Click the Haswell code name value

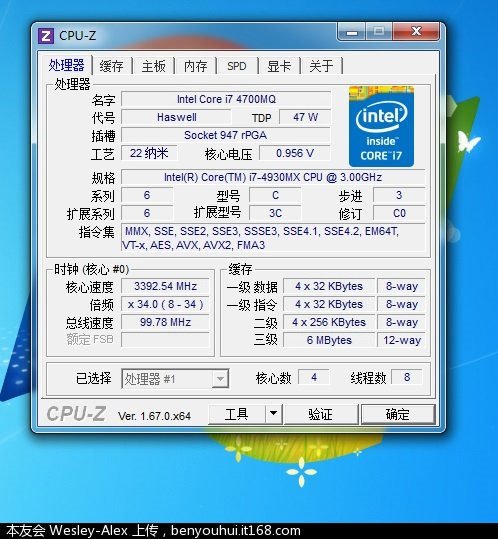[x=176, y=117]
